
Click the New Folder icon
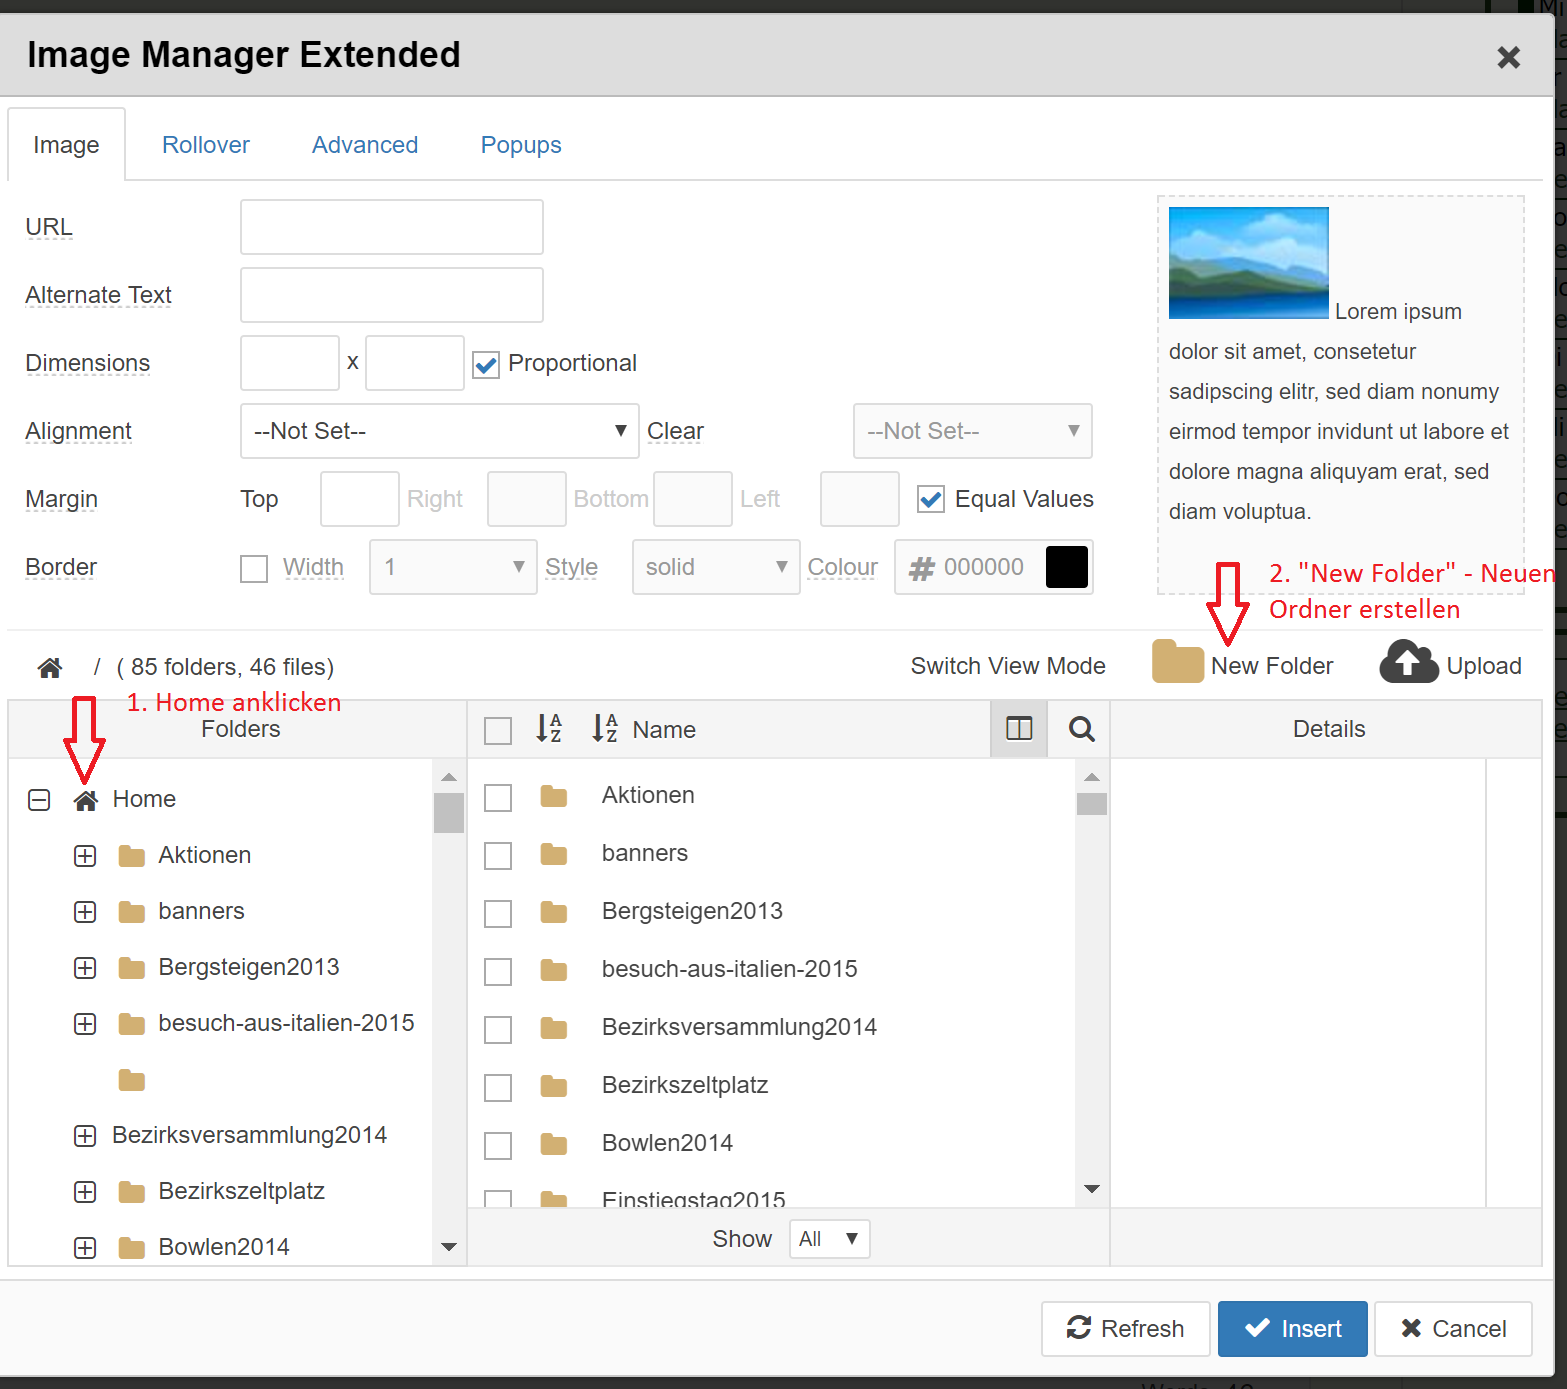[x=1177, y=663]
